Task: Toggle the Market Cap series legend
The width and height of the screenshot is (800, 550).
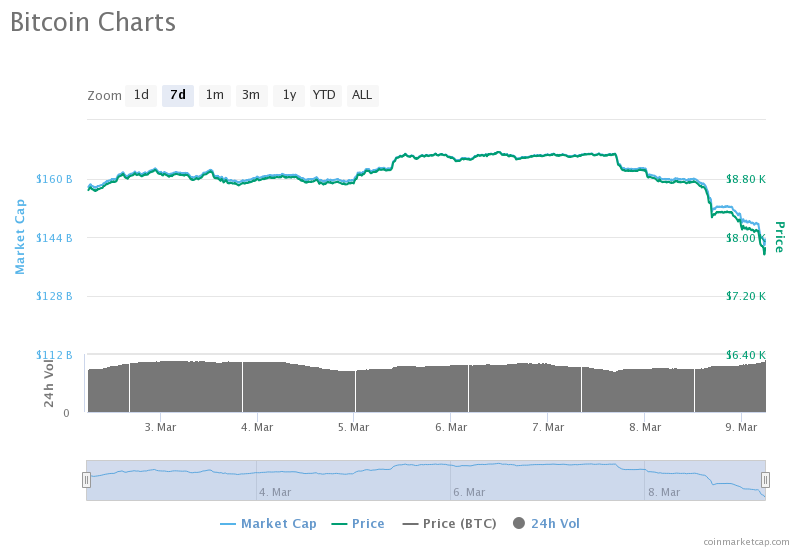Action: 268,524
